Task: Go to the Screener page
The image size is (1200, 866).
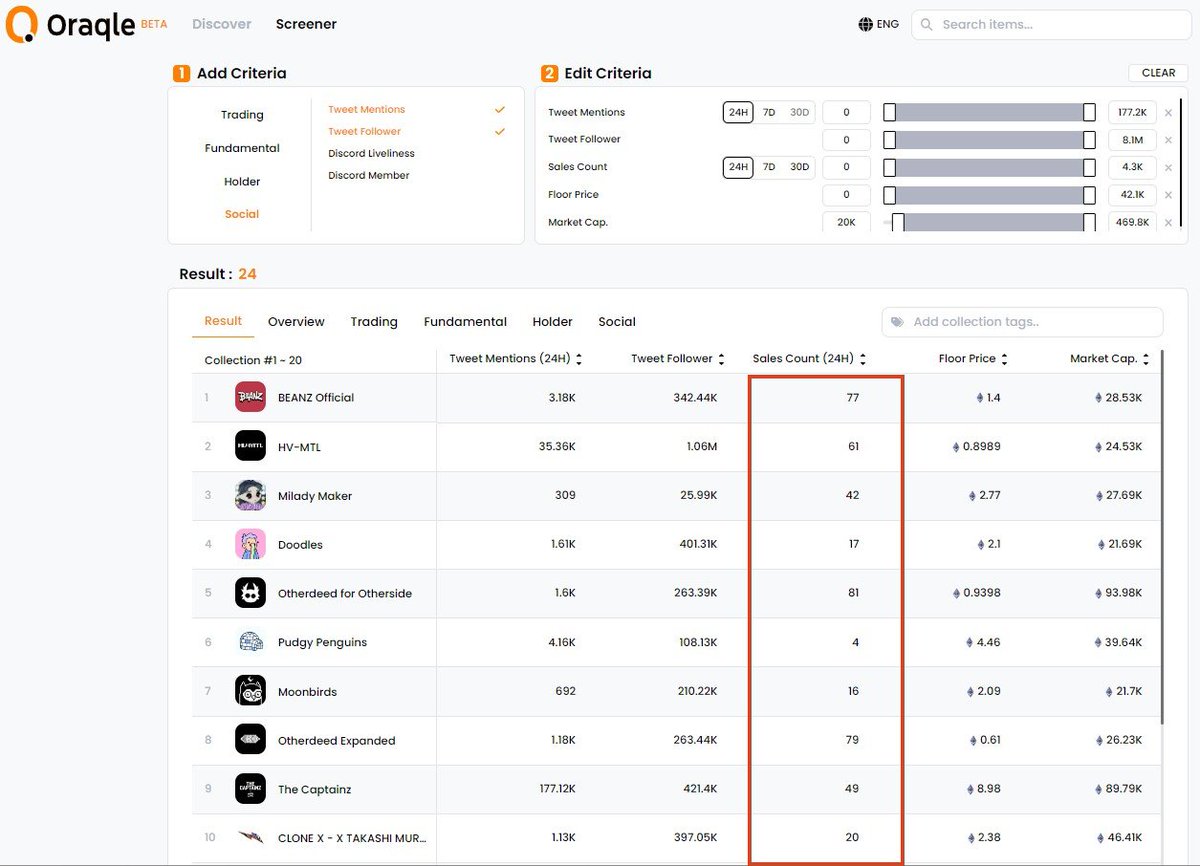Action: click(x=306, y=24)
